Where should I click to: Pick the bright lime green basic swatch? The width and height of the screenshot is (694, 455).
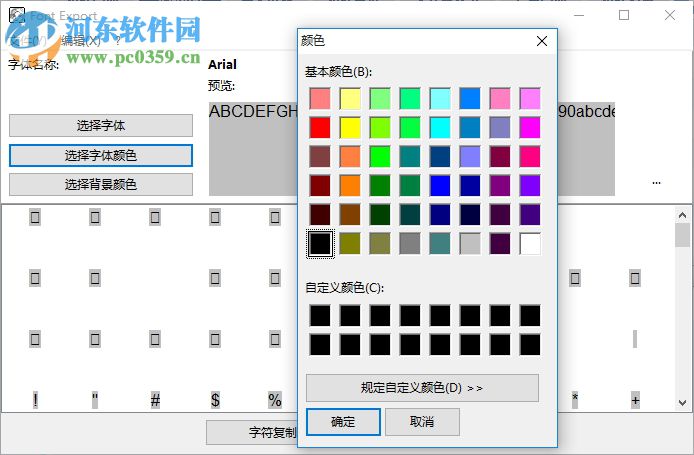click(380, 157)
